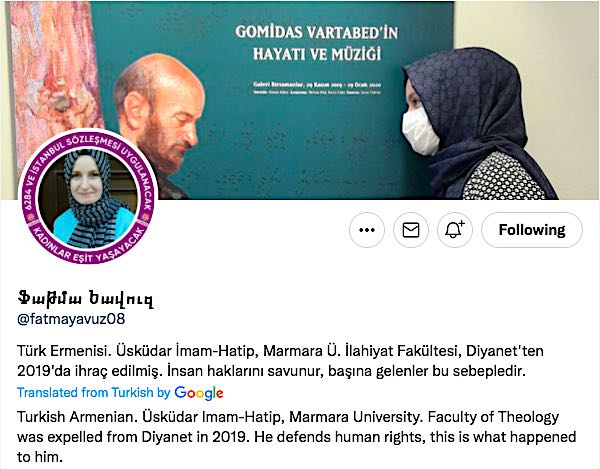
Task: Open the circular profile picture
Action: point(88,197)
